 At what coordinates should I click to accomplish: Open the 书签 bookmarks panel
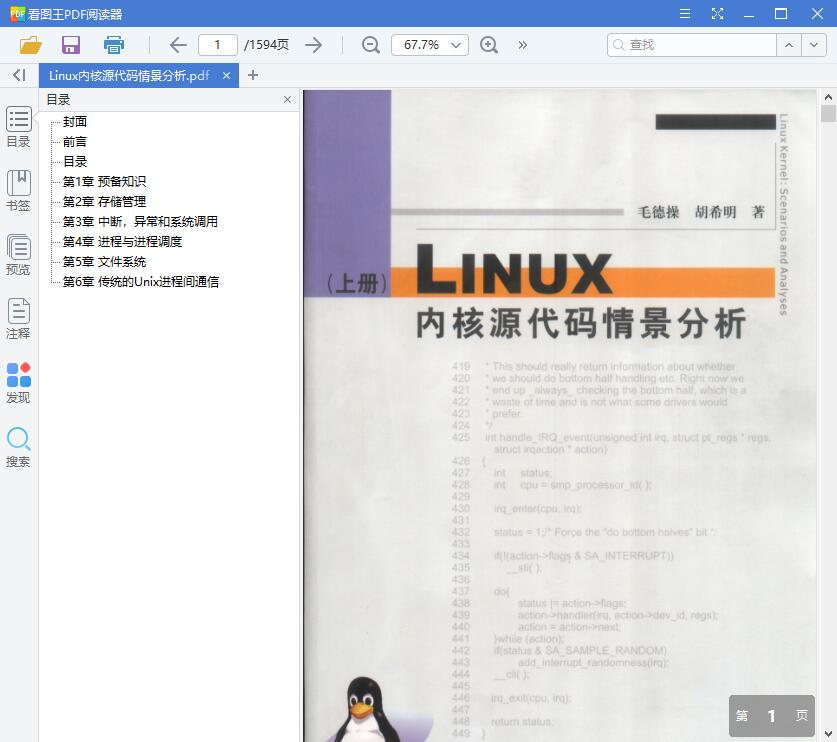19,191
